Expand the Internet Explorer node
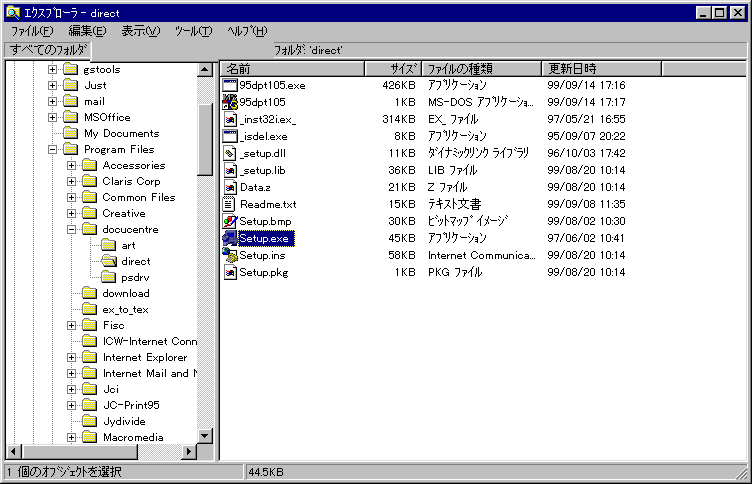The height and width of the screenshot is (484, 752). pyautogui.click(x=71, y=357)
